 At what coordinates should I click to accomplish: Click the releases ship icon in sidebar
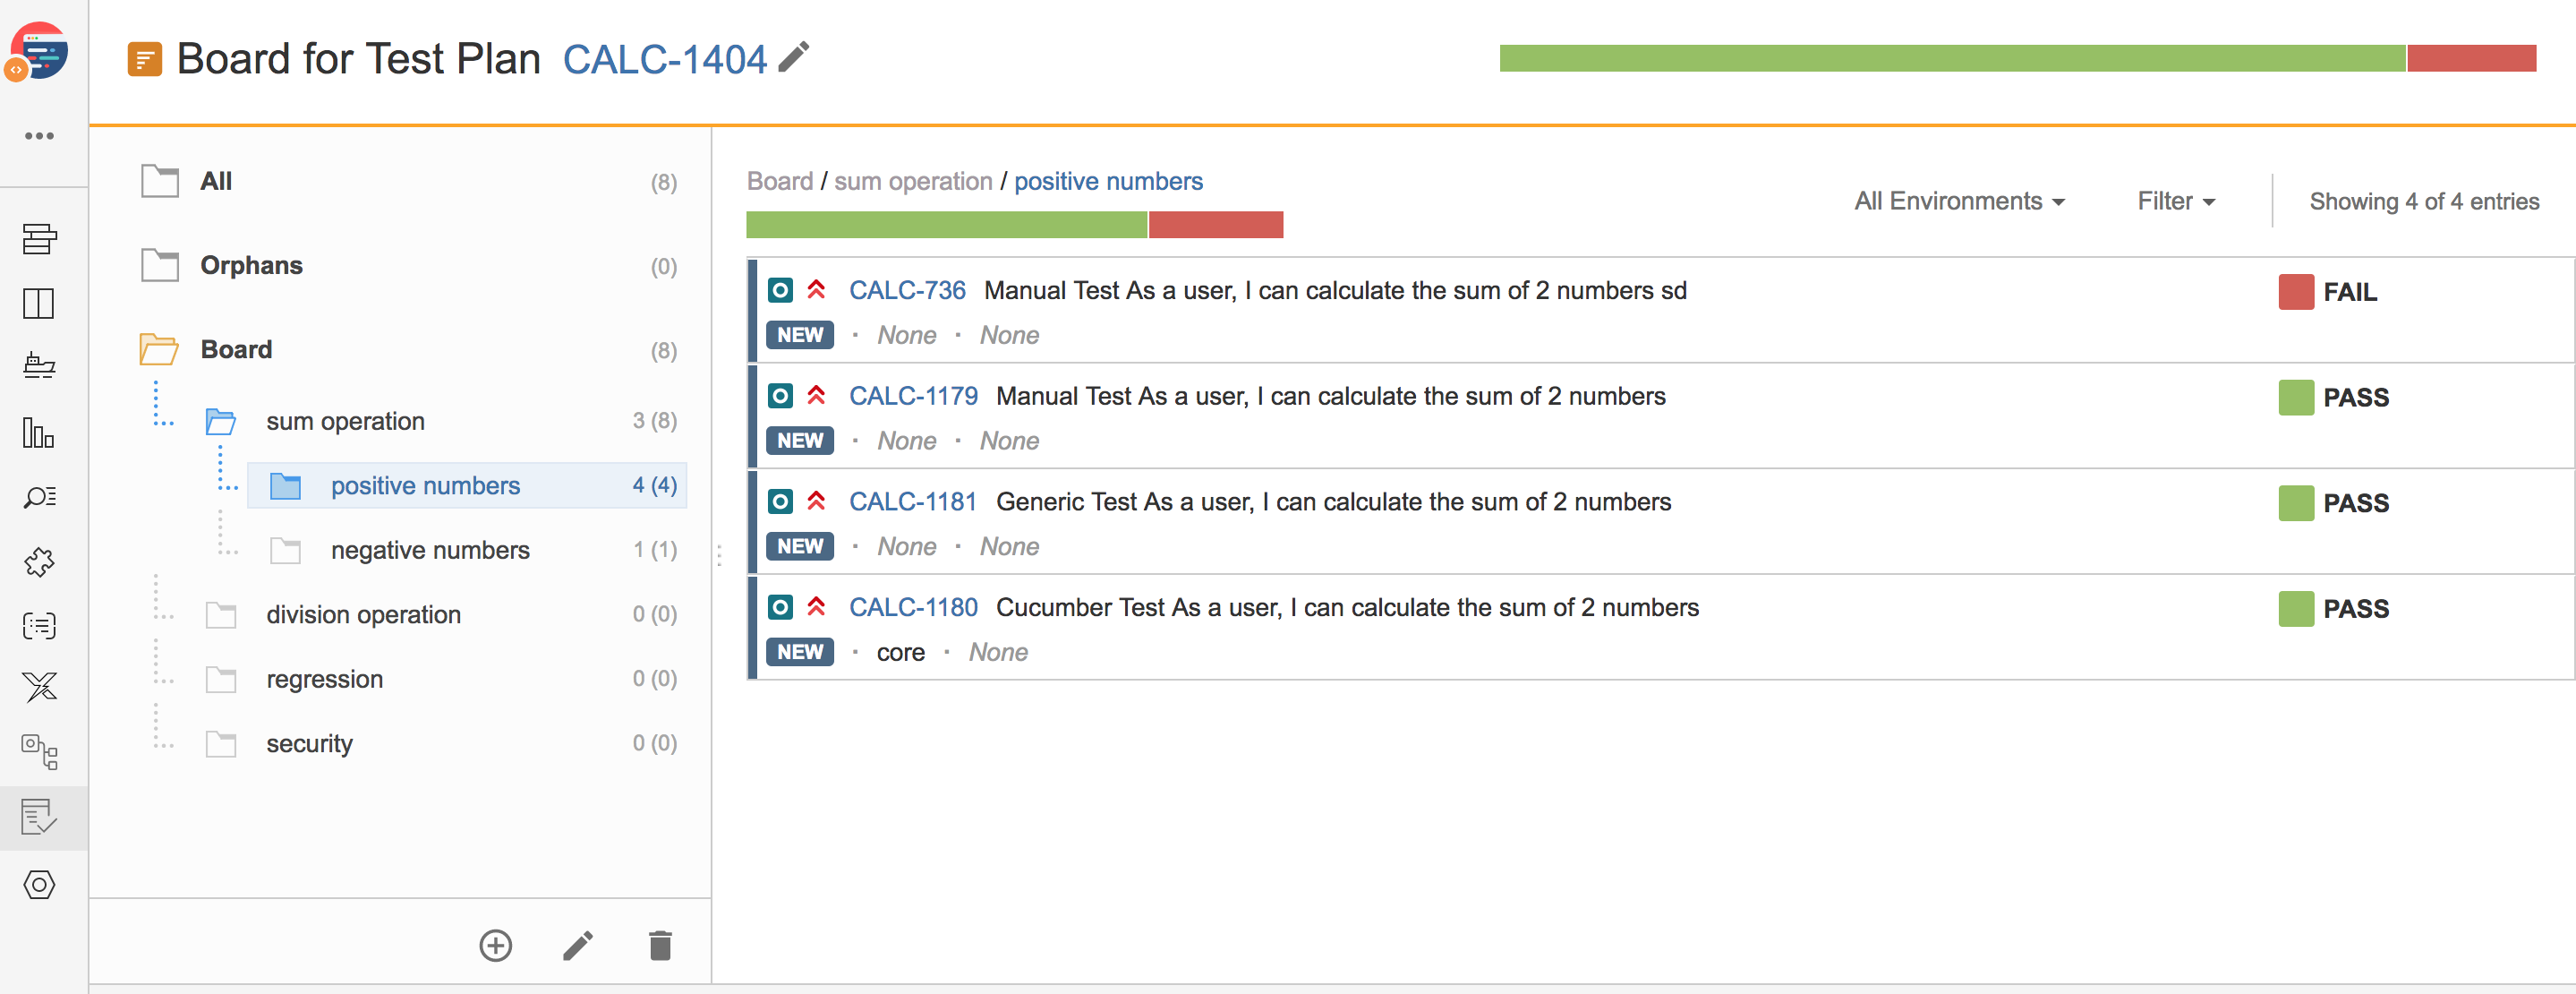click(39, 366)
